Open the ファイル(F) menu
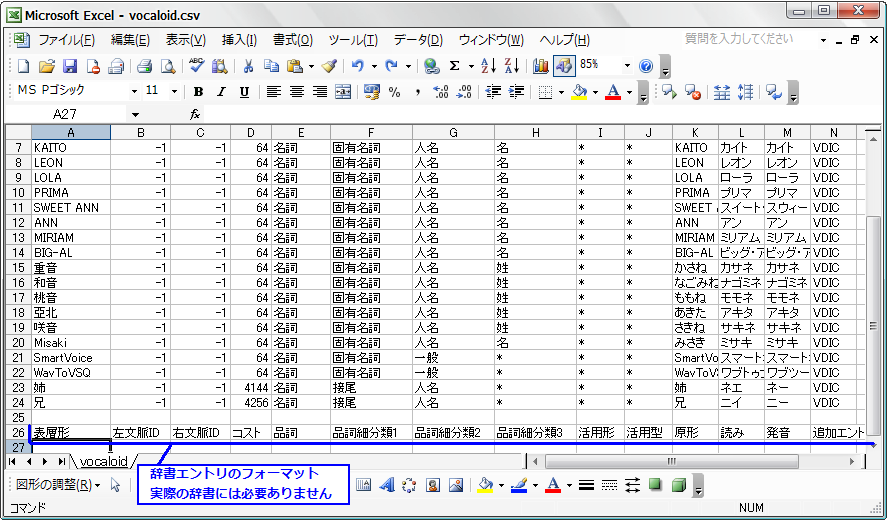Image resolution: width=887 pixels, height=520 pixels. point(66,40)
